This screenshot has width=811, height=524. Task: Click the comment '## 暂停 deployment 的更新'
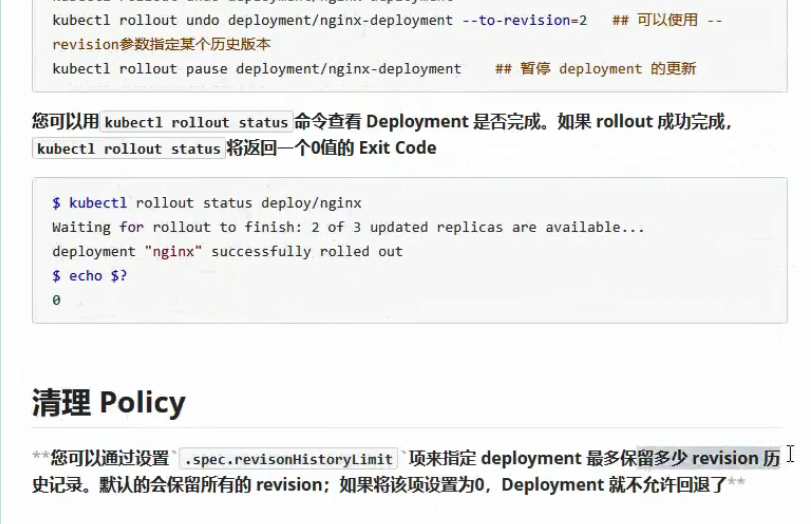click(595, 69)
